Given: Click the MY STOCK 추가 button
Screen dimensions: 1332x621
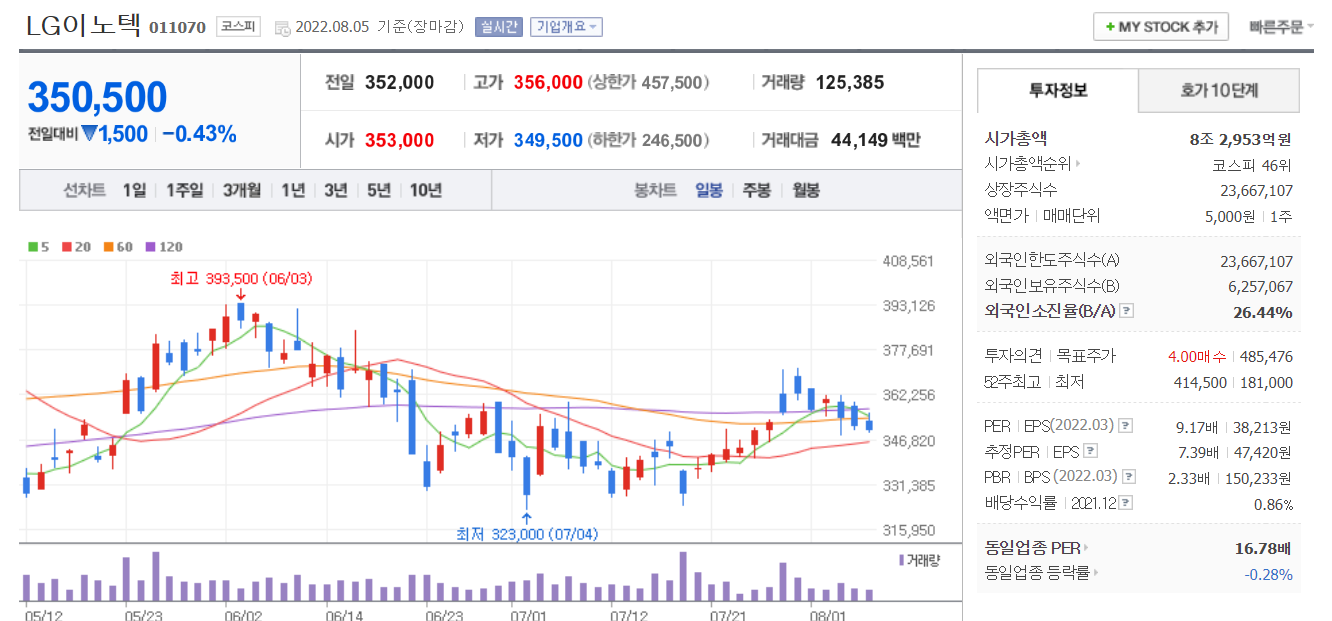Looking at the screenshot, I should coord(1161,27).
